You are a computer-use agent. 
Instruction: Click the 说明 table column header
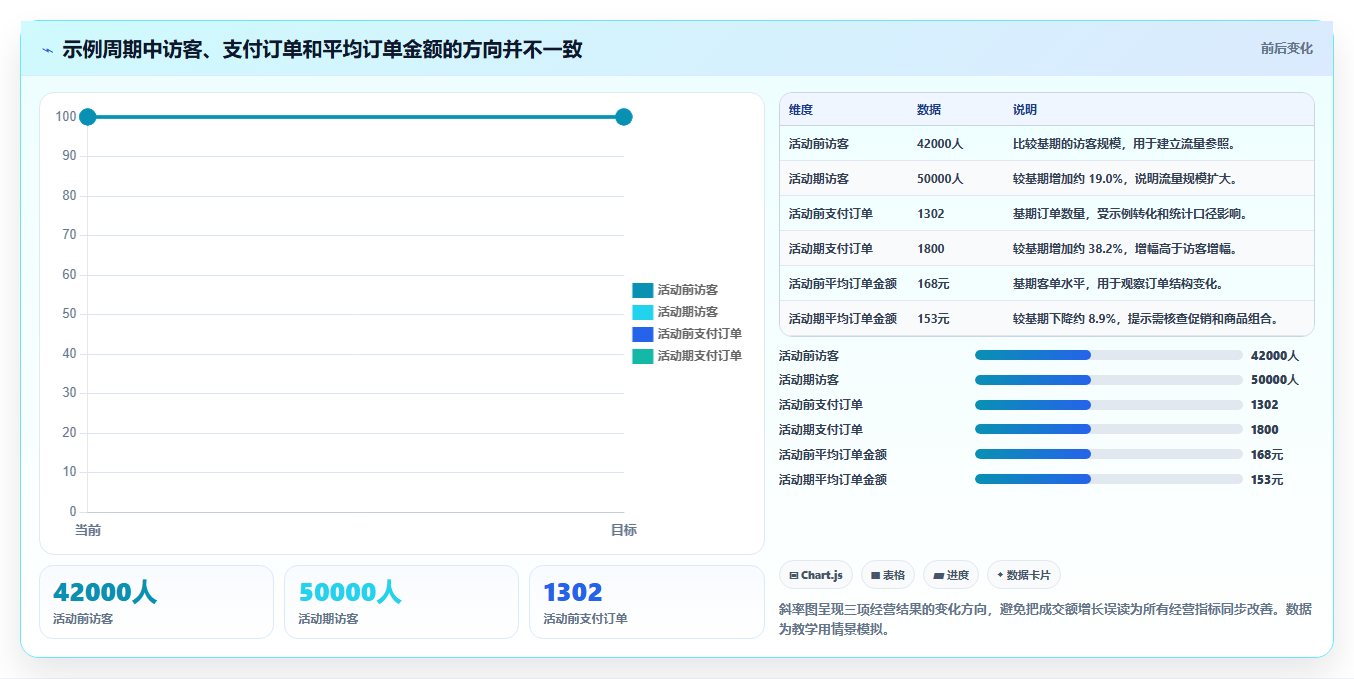point(1025,110)
